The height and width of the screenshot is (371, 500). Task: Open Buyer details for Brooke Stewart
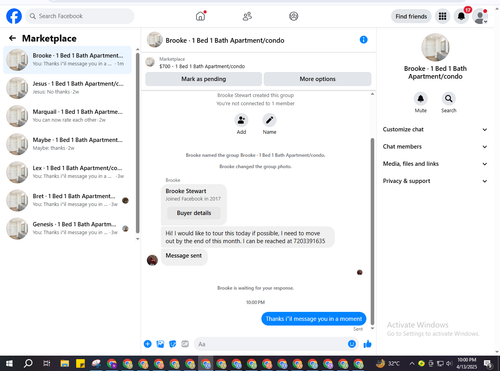[194, 213]
